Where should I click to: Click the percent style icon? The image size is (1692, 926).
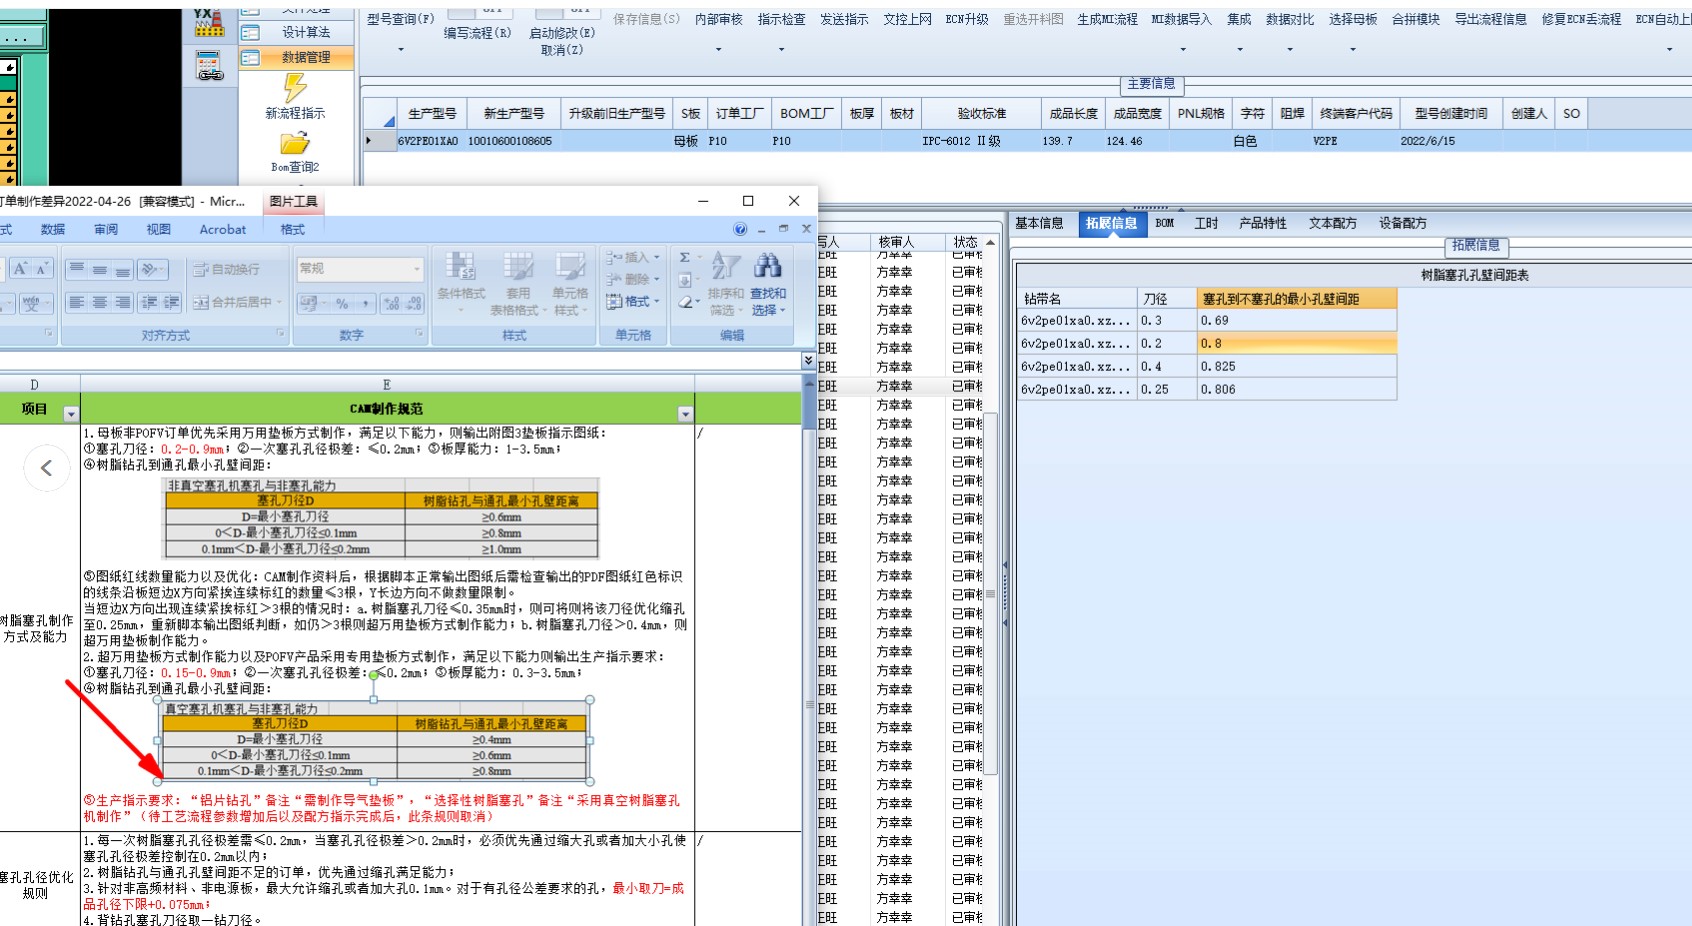[342, 303]
